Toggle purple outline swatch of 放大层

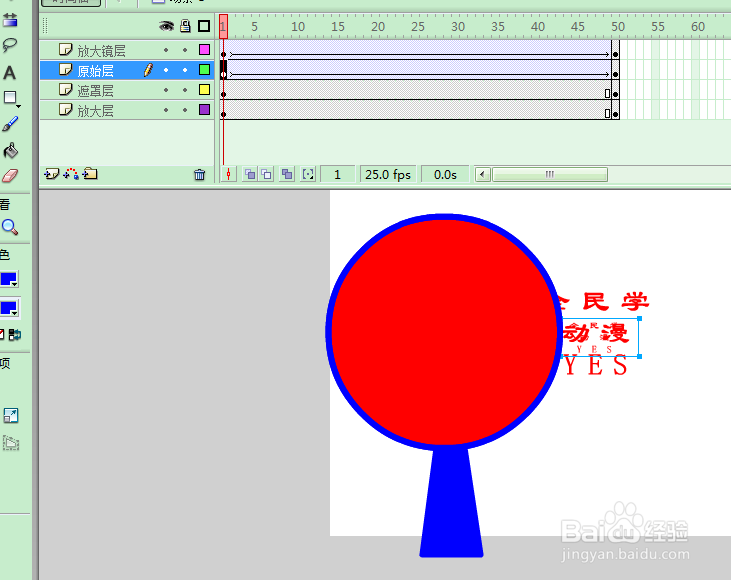point(204,110)
